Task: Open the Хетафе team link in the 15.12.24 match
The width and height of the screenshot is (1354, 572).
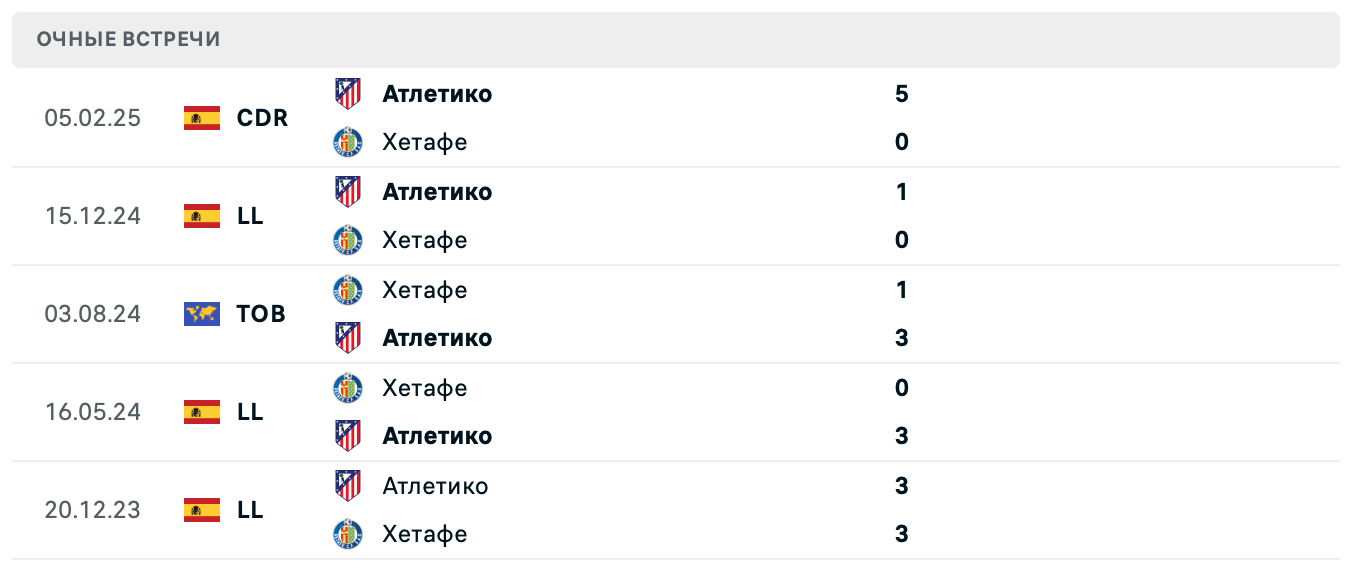Action: pyautogui.click(x=424, y=240)
